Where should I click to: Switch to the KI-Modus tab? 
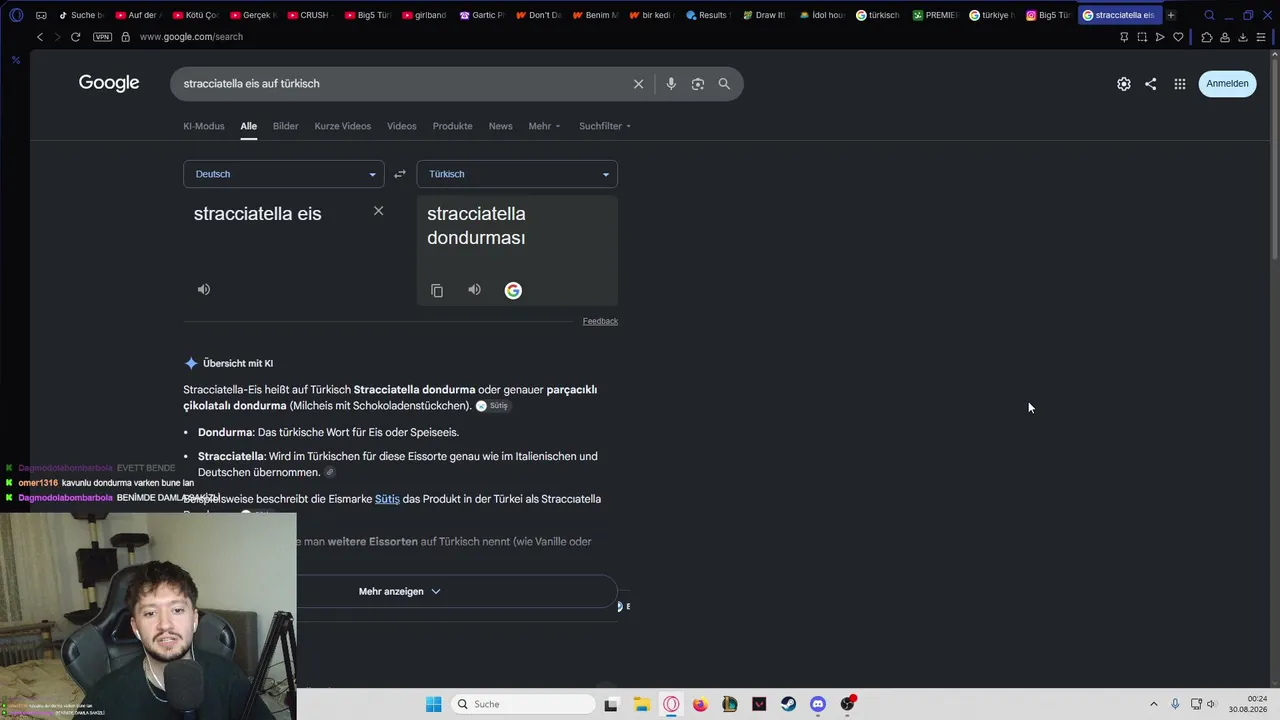204,126
